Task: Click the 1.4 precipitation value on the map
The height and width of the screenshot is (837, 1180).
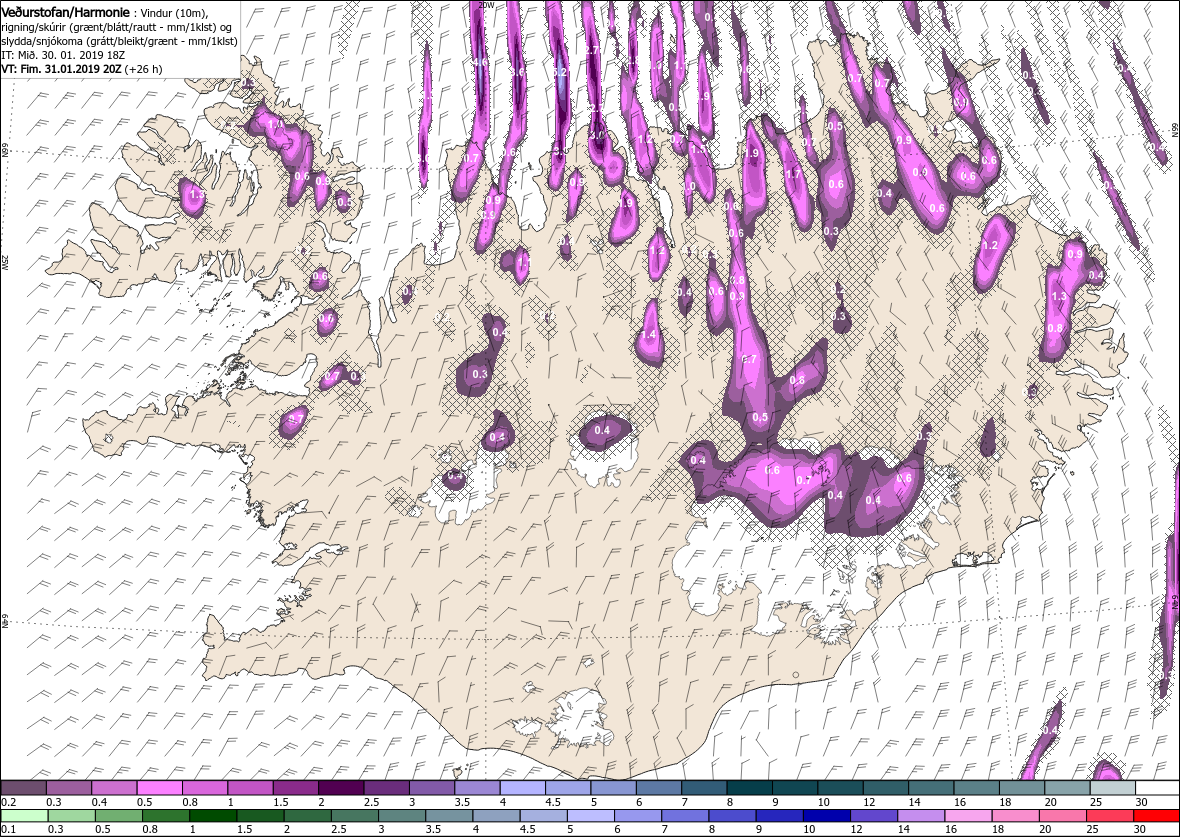Action: tap(649, 335)
